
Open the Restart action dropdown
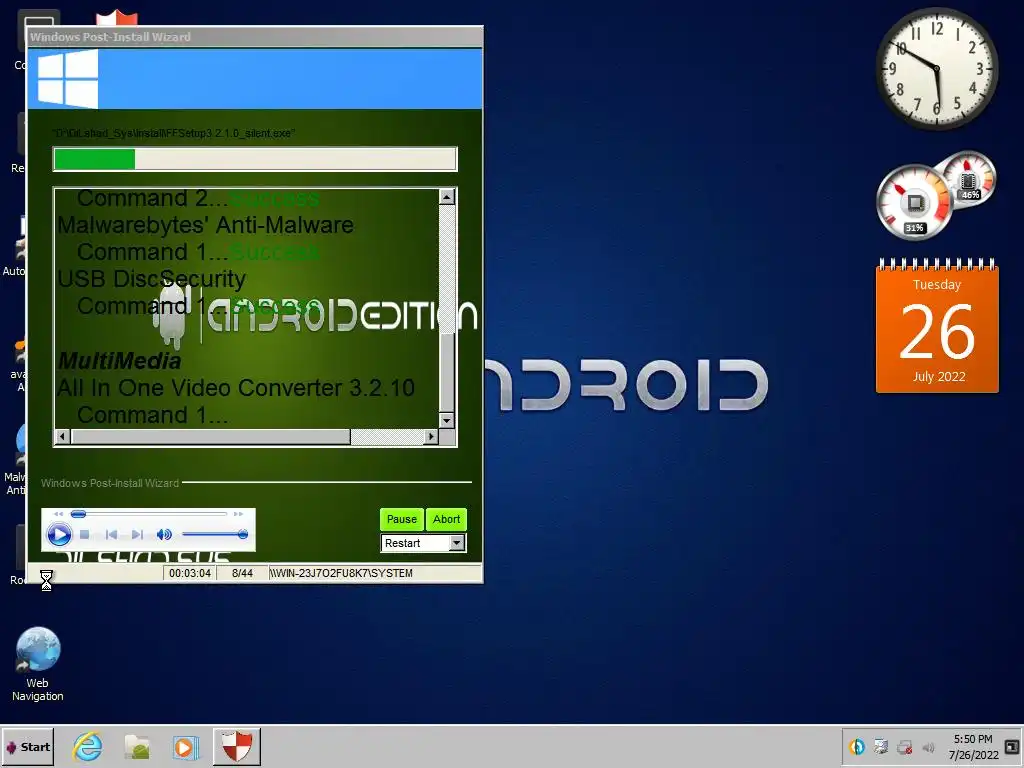pyautogui.click(x=456, y=543)
